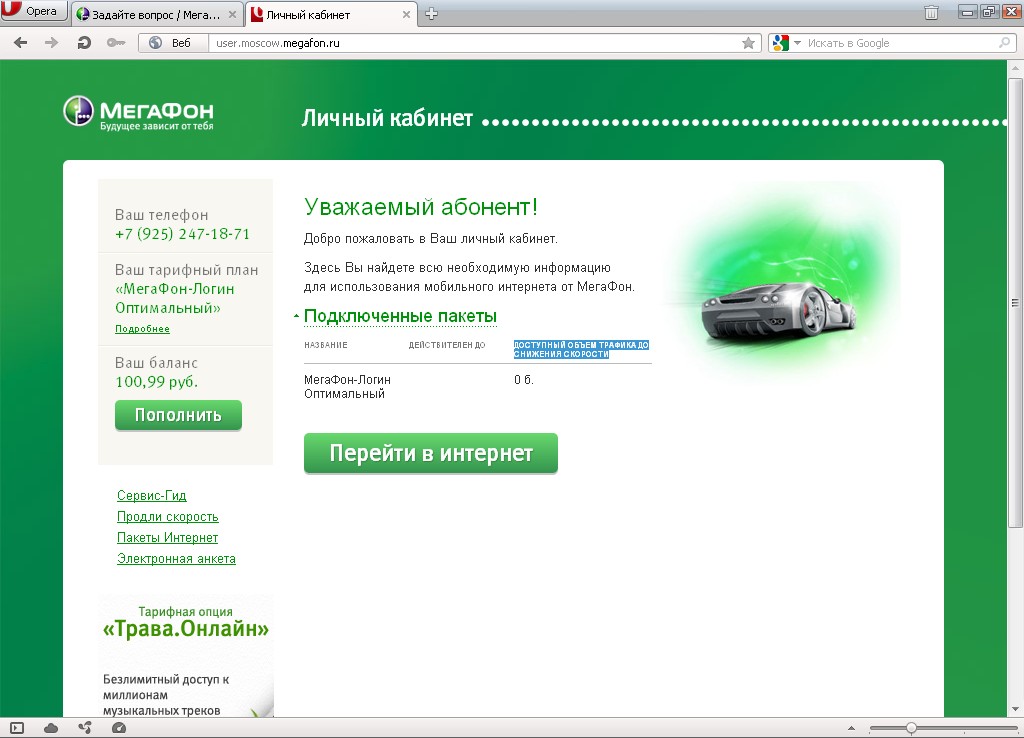Reload the page
Image resolution: width=1024 pixels, height=738 pixels.
[84, 43]
